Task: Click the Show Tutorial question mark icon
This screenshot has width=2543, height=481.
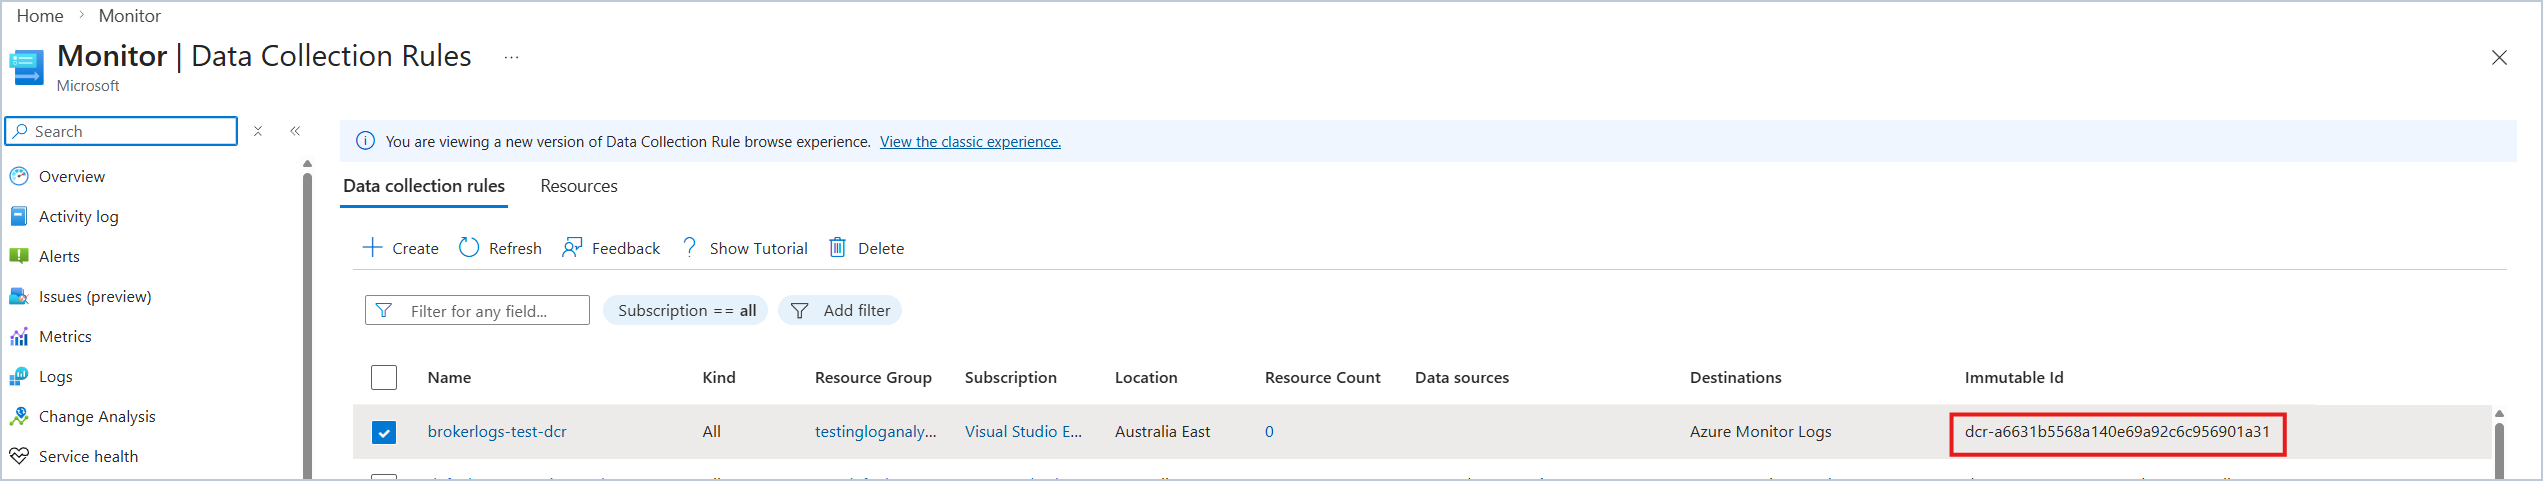Action: [689, 247]
